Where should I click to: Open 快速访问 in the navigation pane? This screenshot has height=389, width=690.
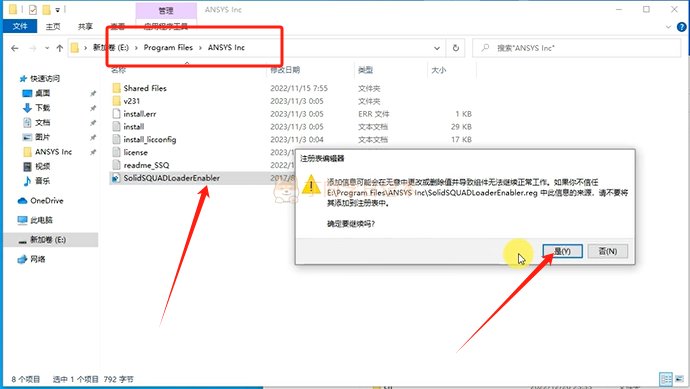coord(45,78)
